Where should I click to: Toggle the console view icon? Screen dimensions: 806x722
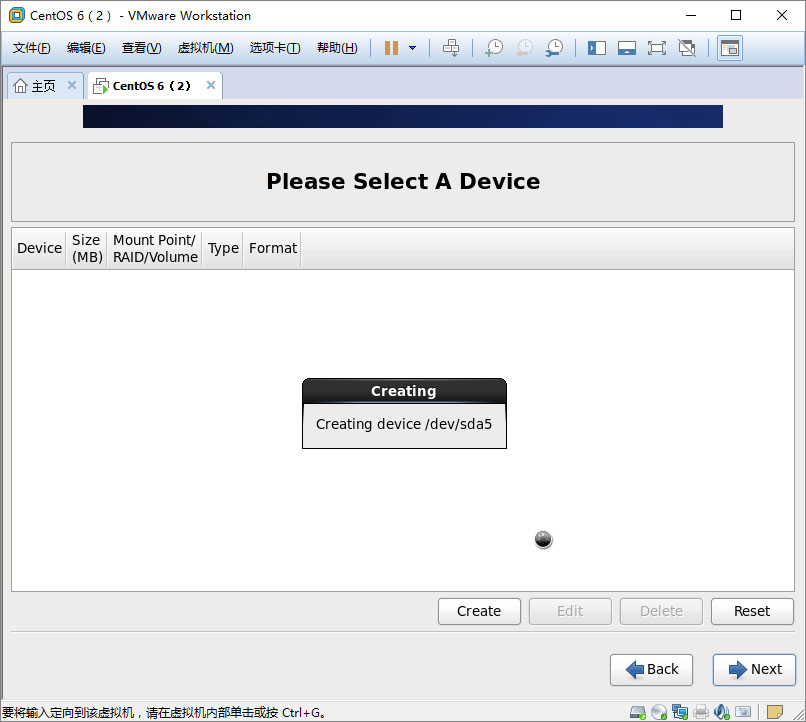730,48
